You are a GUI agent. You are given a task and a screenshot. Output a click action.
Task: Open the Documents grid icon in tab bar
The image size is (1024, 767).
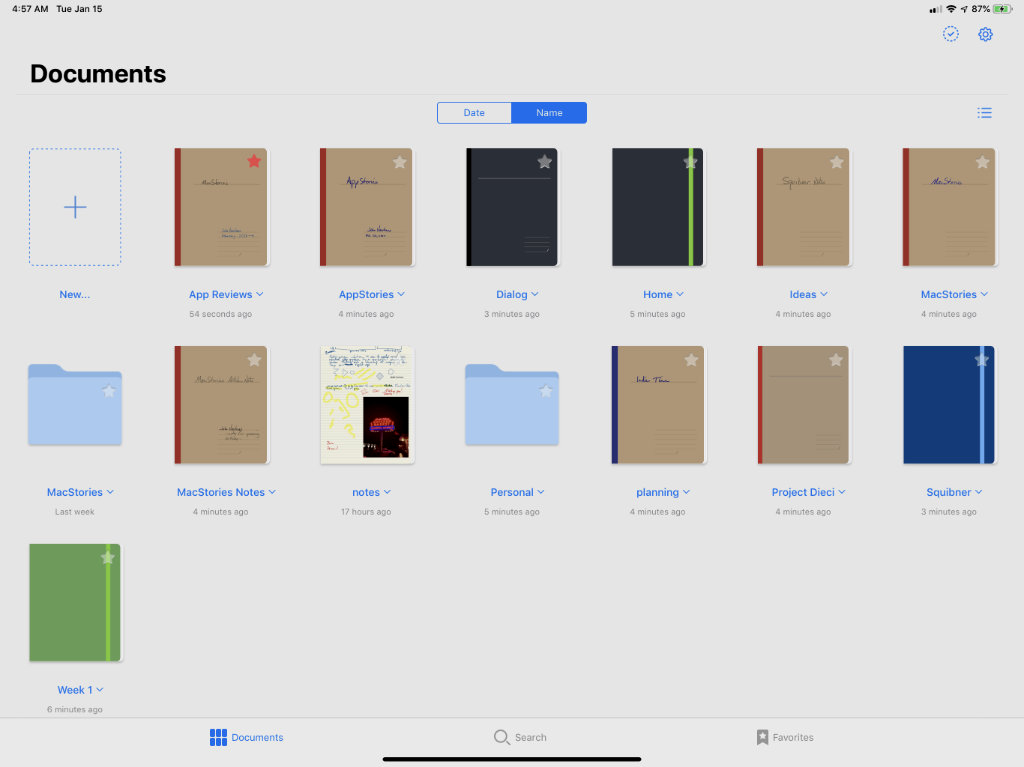pyautogui.click(x=218, y=737)
